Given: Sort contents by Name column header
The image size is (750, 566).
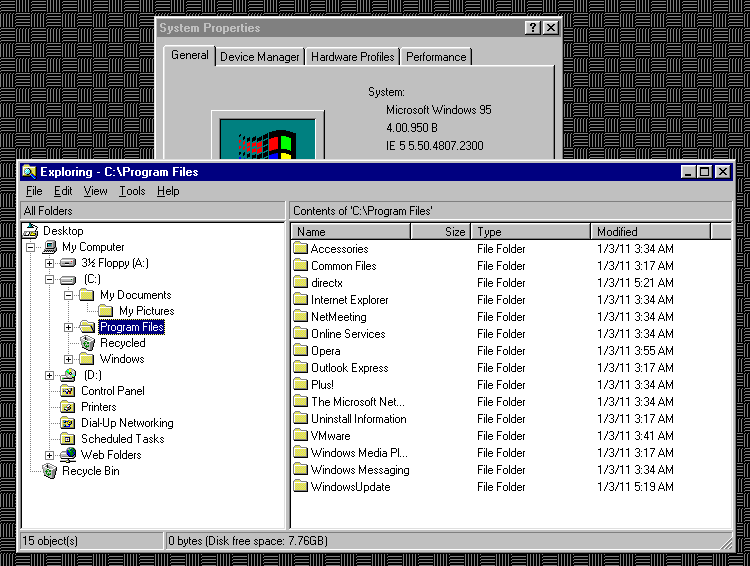Looking at the screenshot, I should click(351, 232).
